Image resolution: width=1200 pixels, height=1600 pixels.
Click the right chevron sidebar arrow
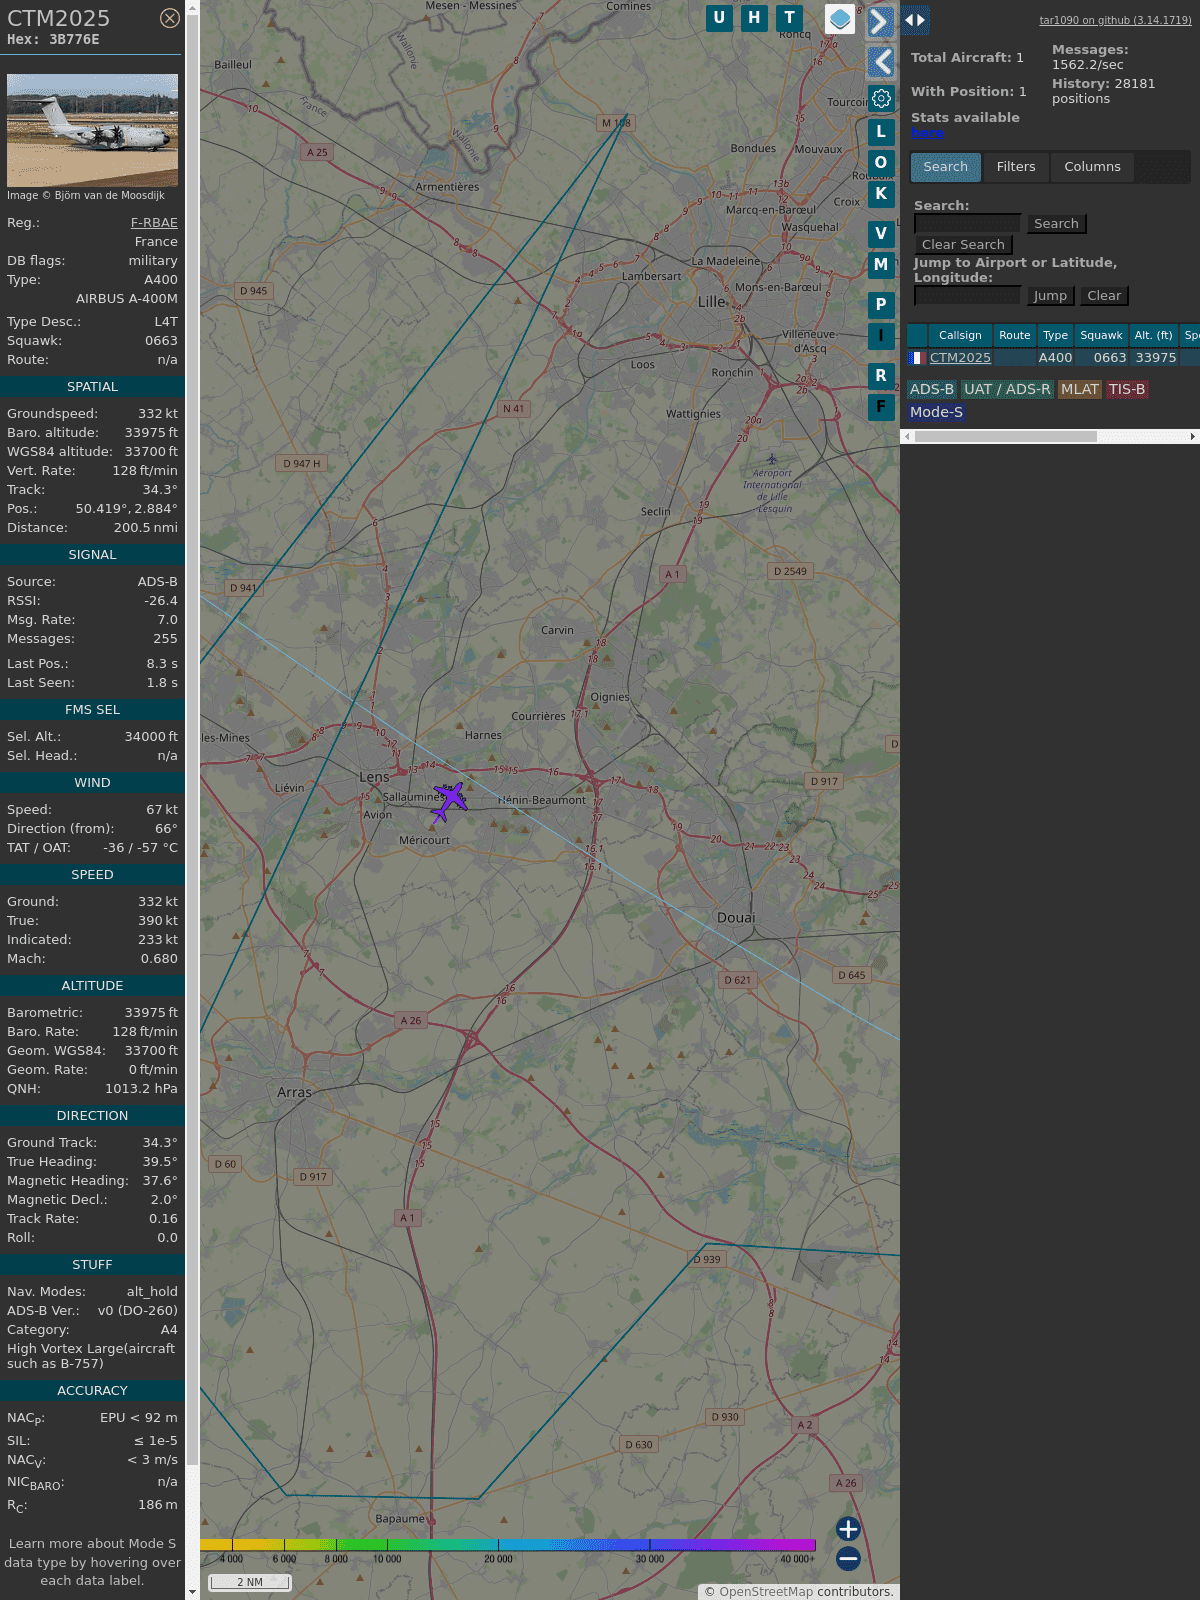[881, 22]
